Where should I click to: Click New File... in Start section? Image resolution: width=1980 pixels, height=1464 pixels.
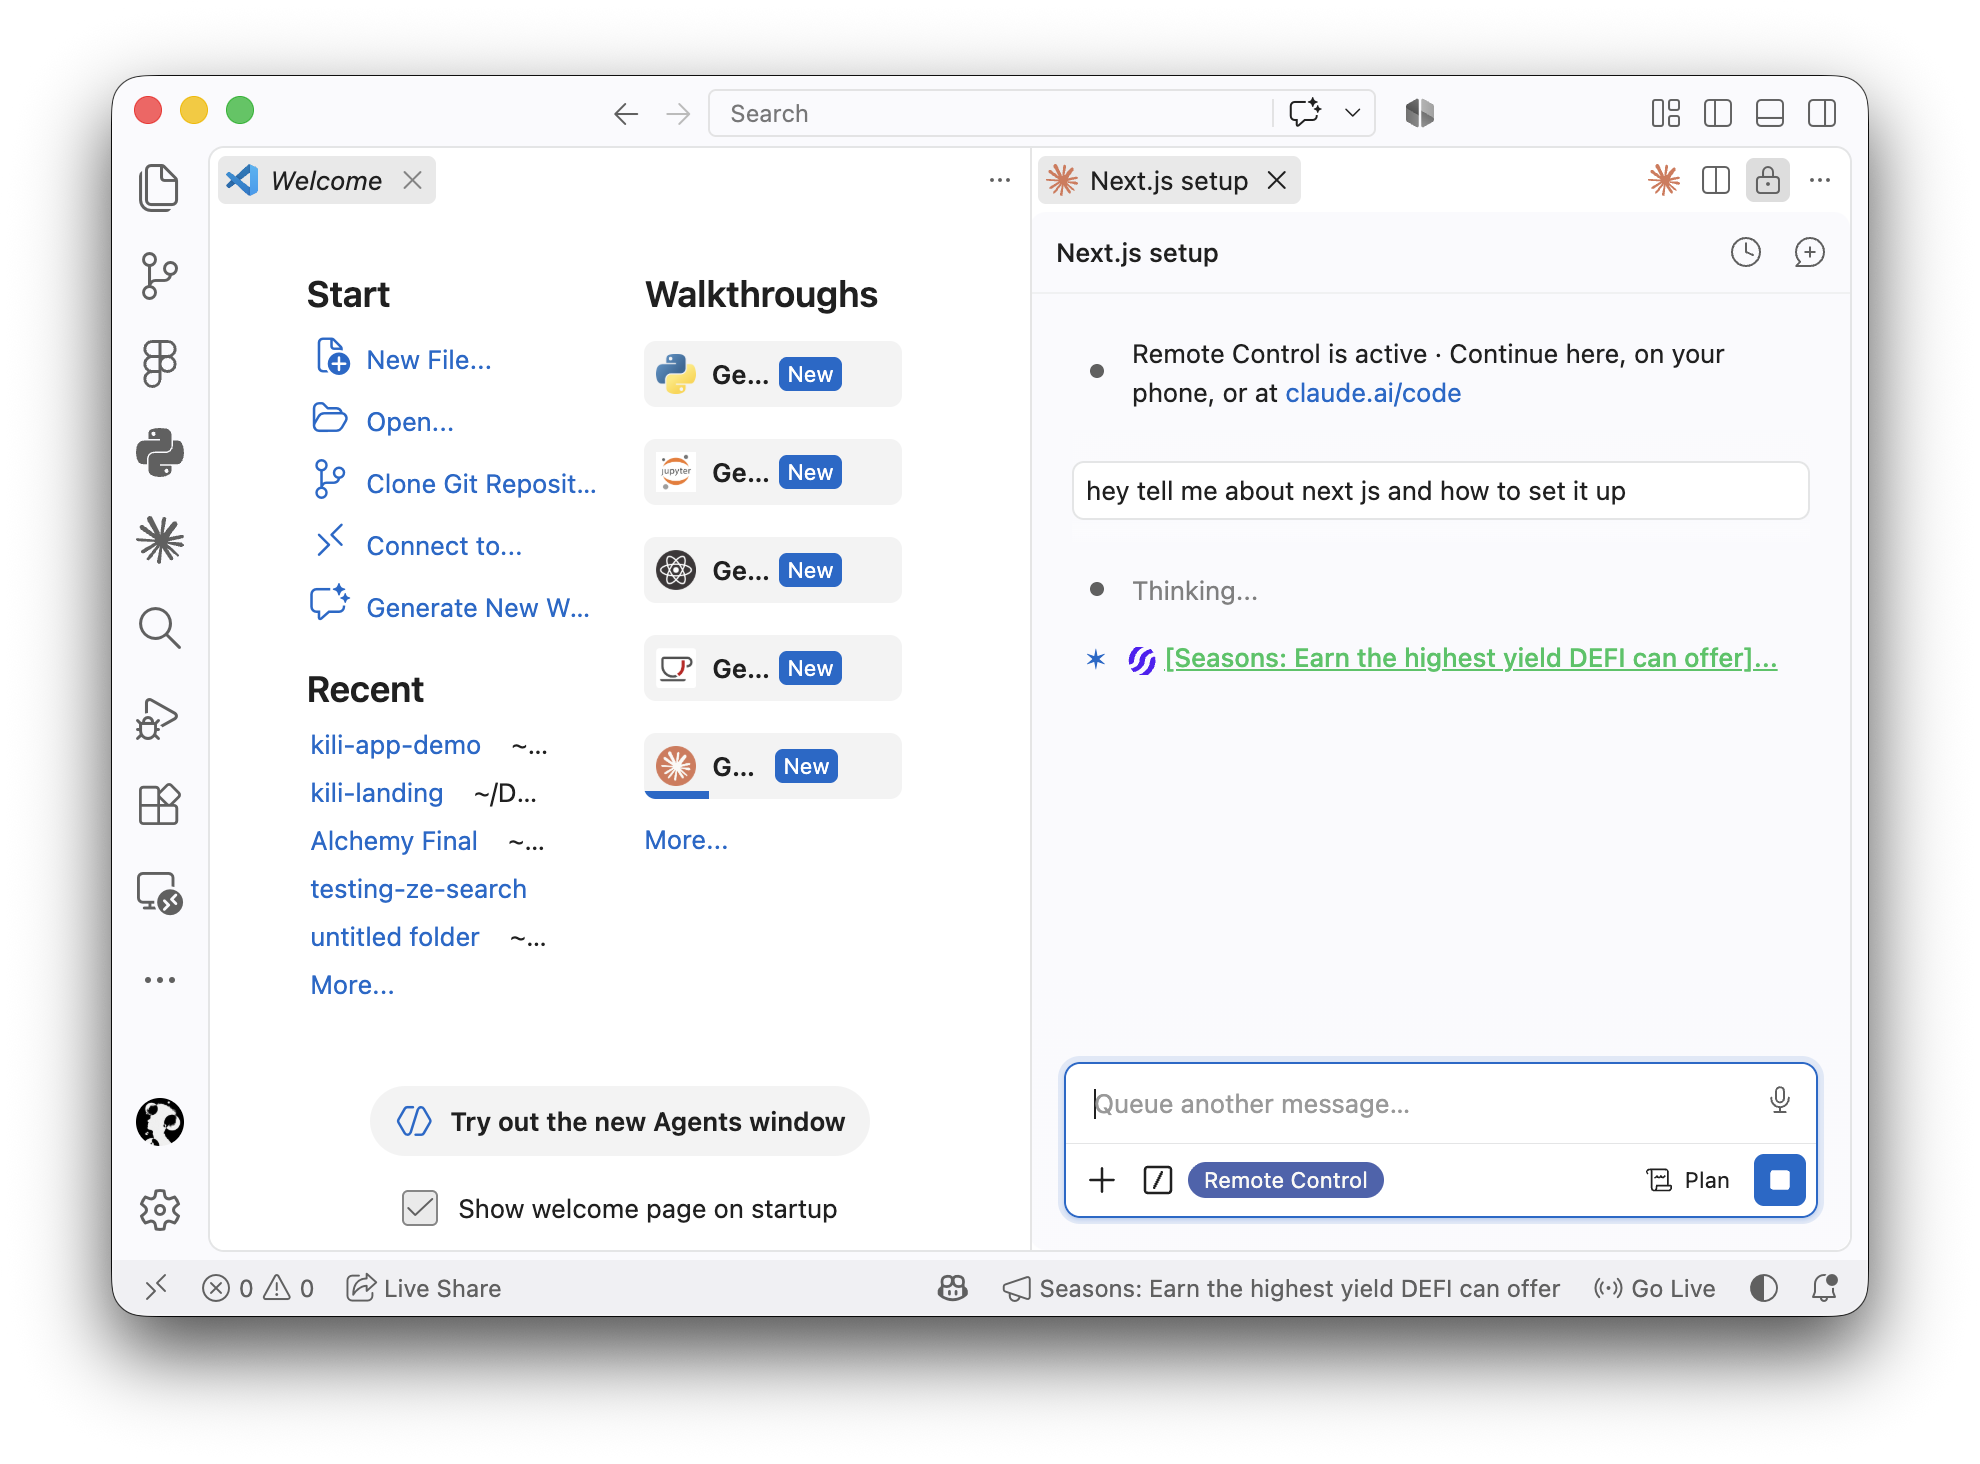429,360
